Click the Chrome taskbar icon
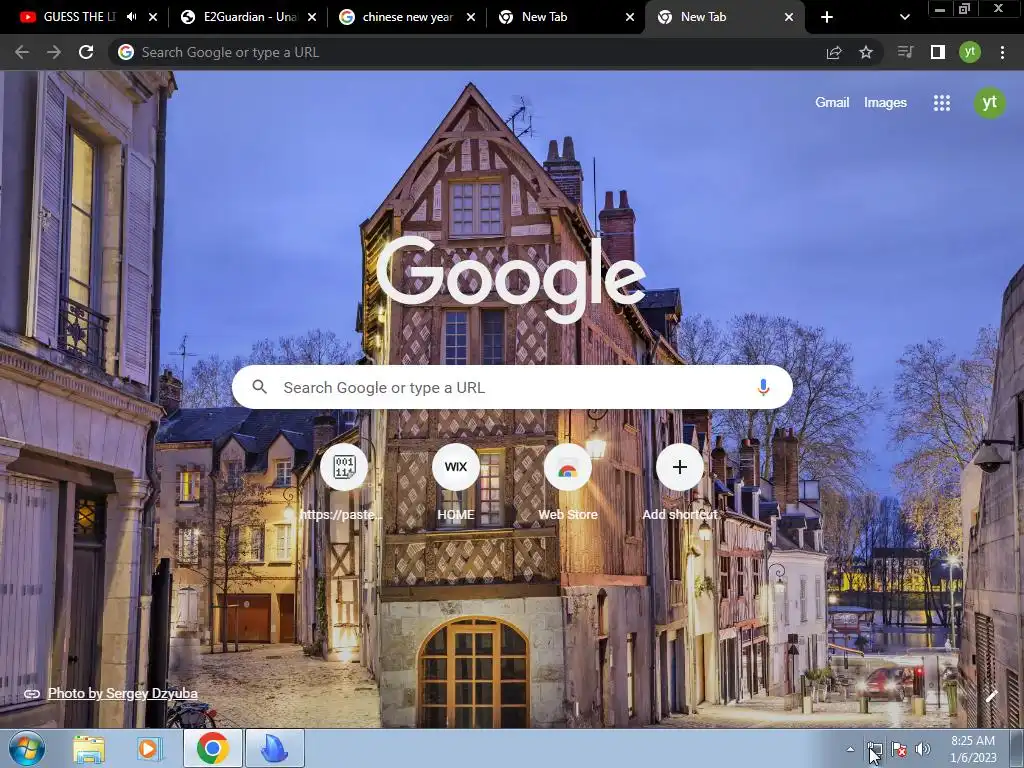 (x=213, y=748)
